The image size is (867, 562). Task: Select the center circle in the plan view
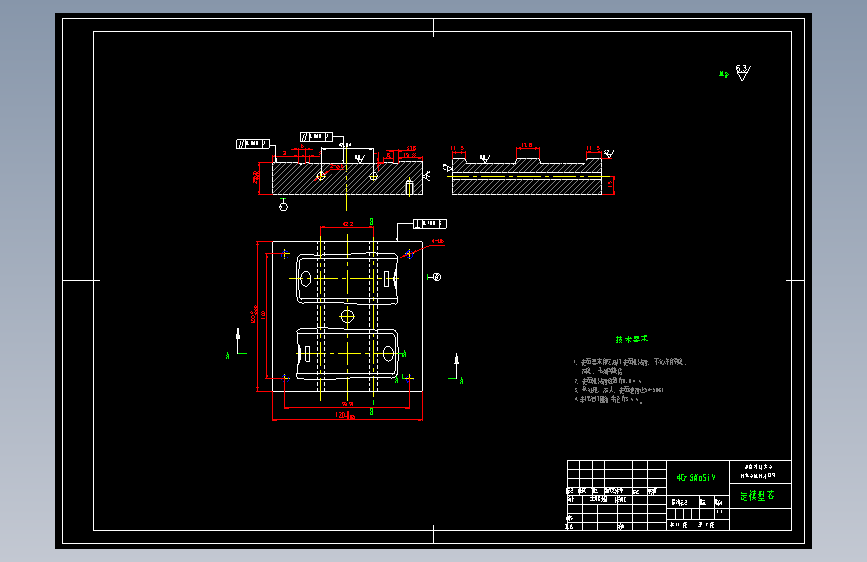(347, 316)
